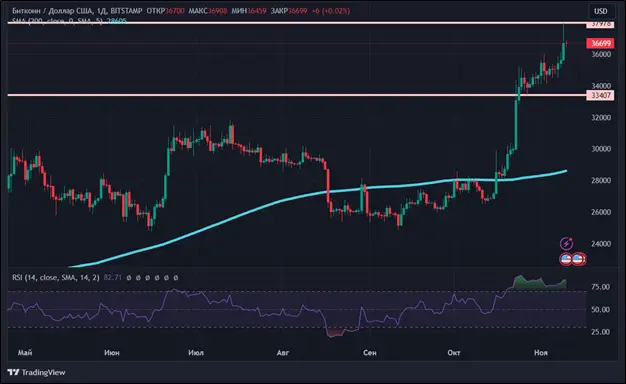
Task: Click the RSI 25.00 axis label
Action: coord(601,332)
